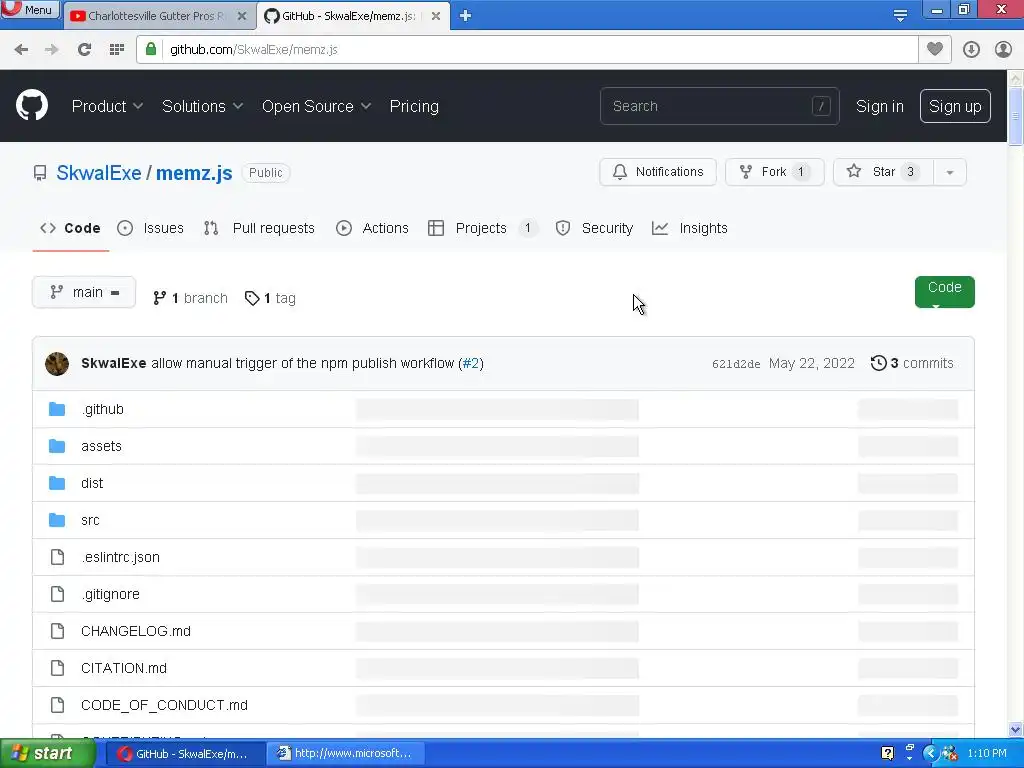Open new tab with plus icon
This screenshot has height=768, width=1024.
pyautogui.click(x=465, y=16)
